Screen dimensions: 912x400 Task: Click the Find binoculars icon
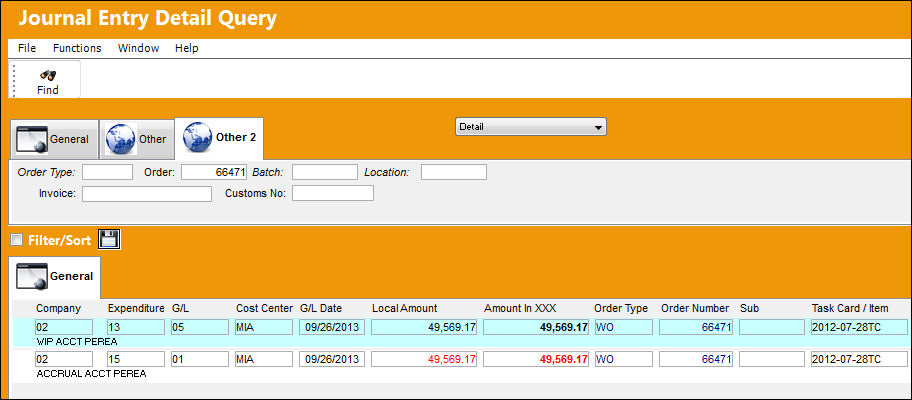click(x=48, y=75)
